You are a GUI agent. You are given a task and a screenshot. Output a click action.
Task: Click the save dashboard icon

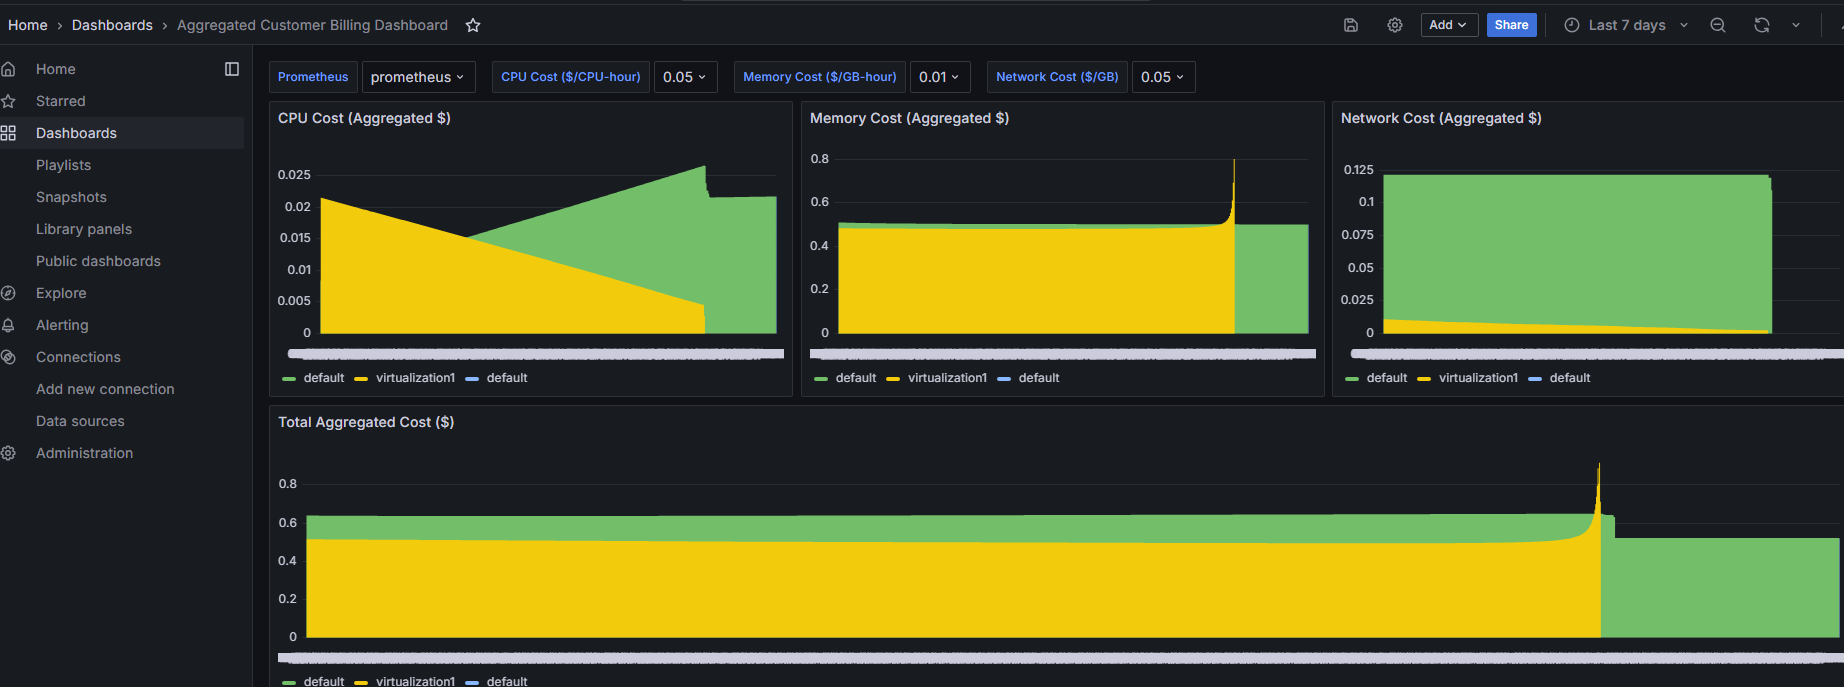[1350, 25]
